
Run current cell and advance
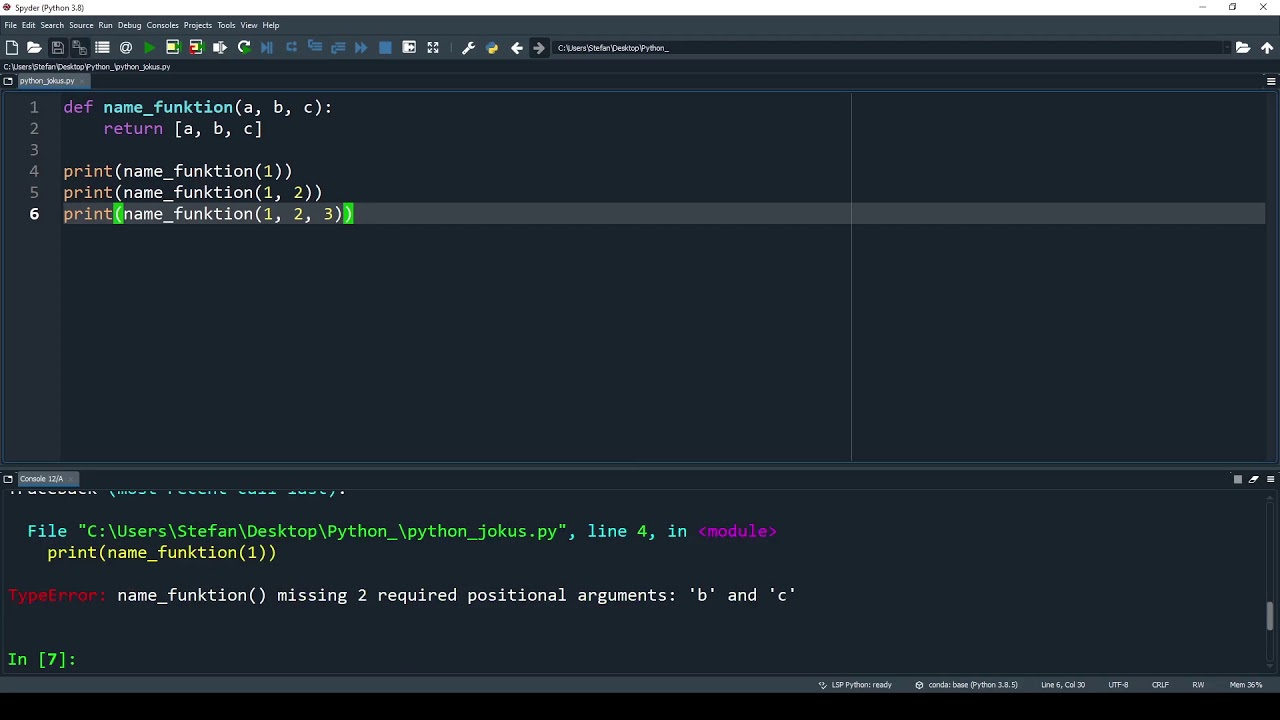196,47
